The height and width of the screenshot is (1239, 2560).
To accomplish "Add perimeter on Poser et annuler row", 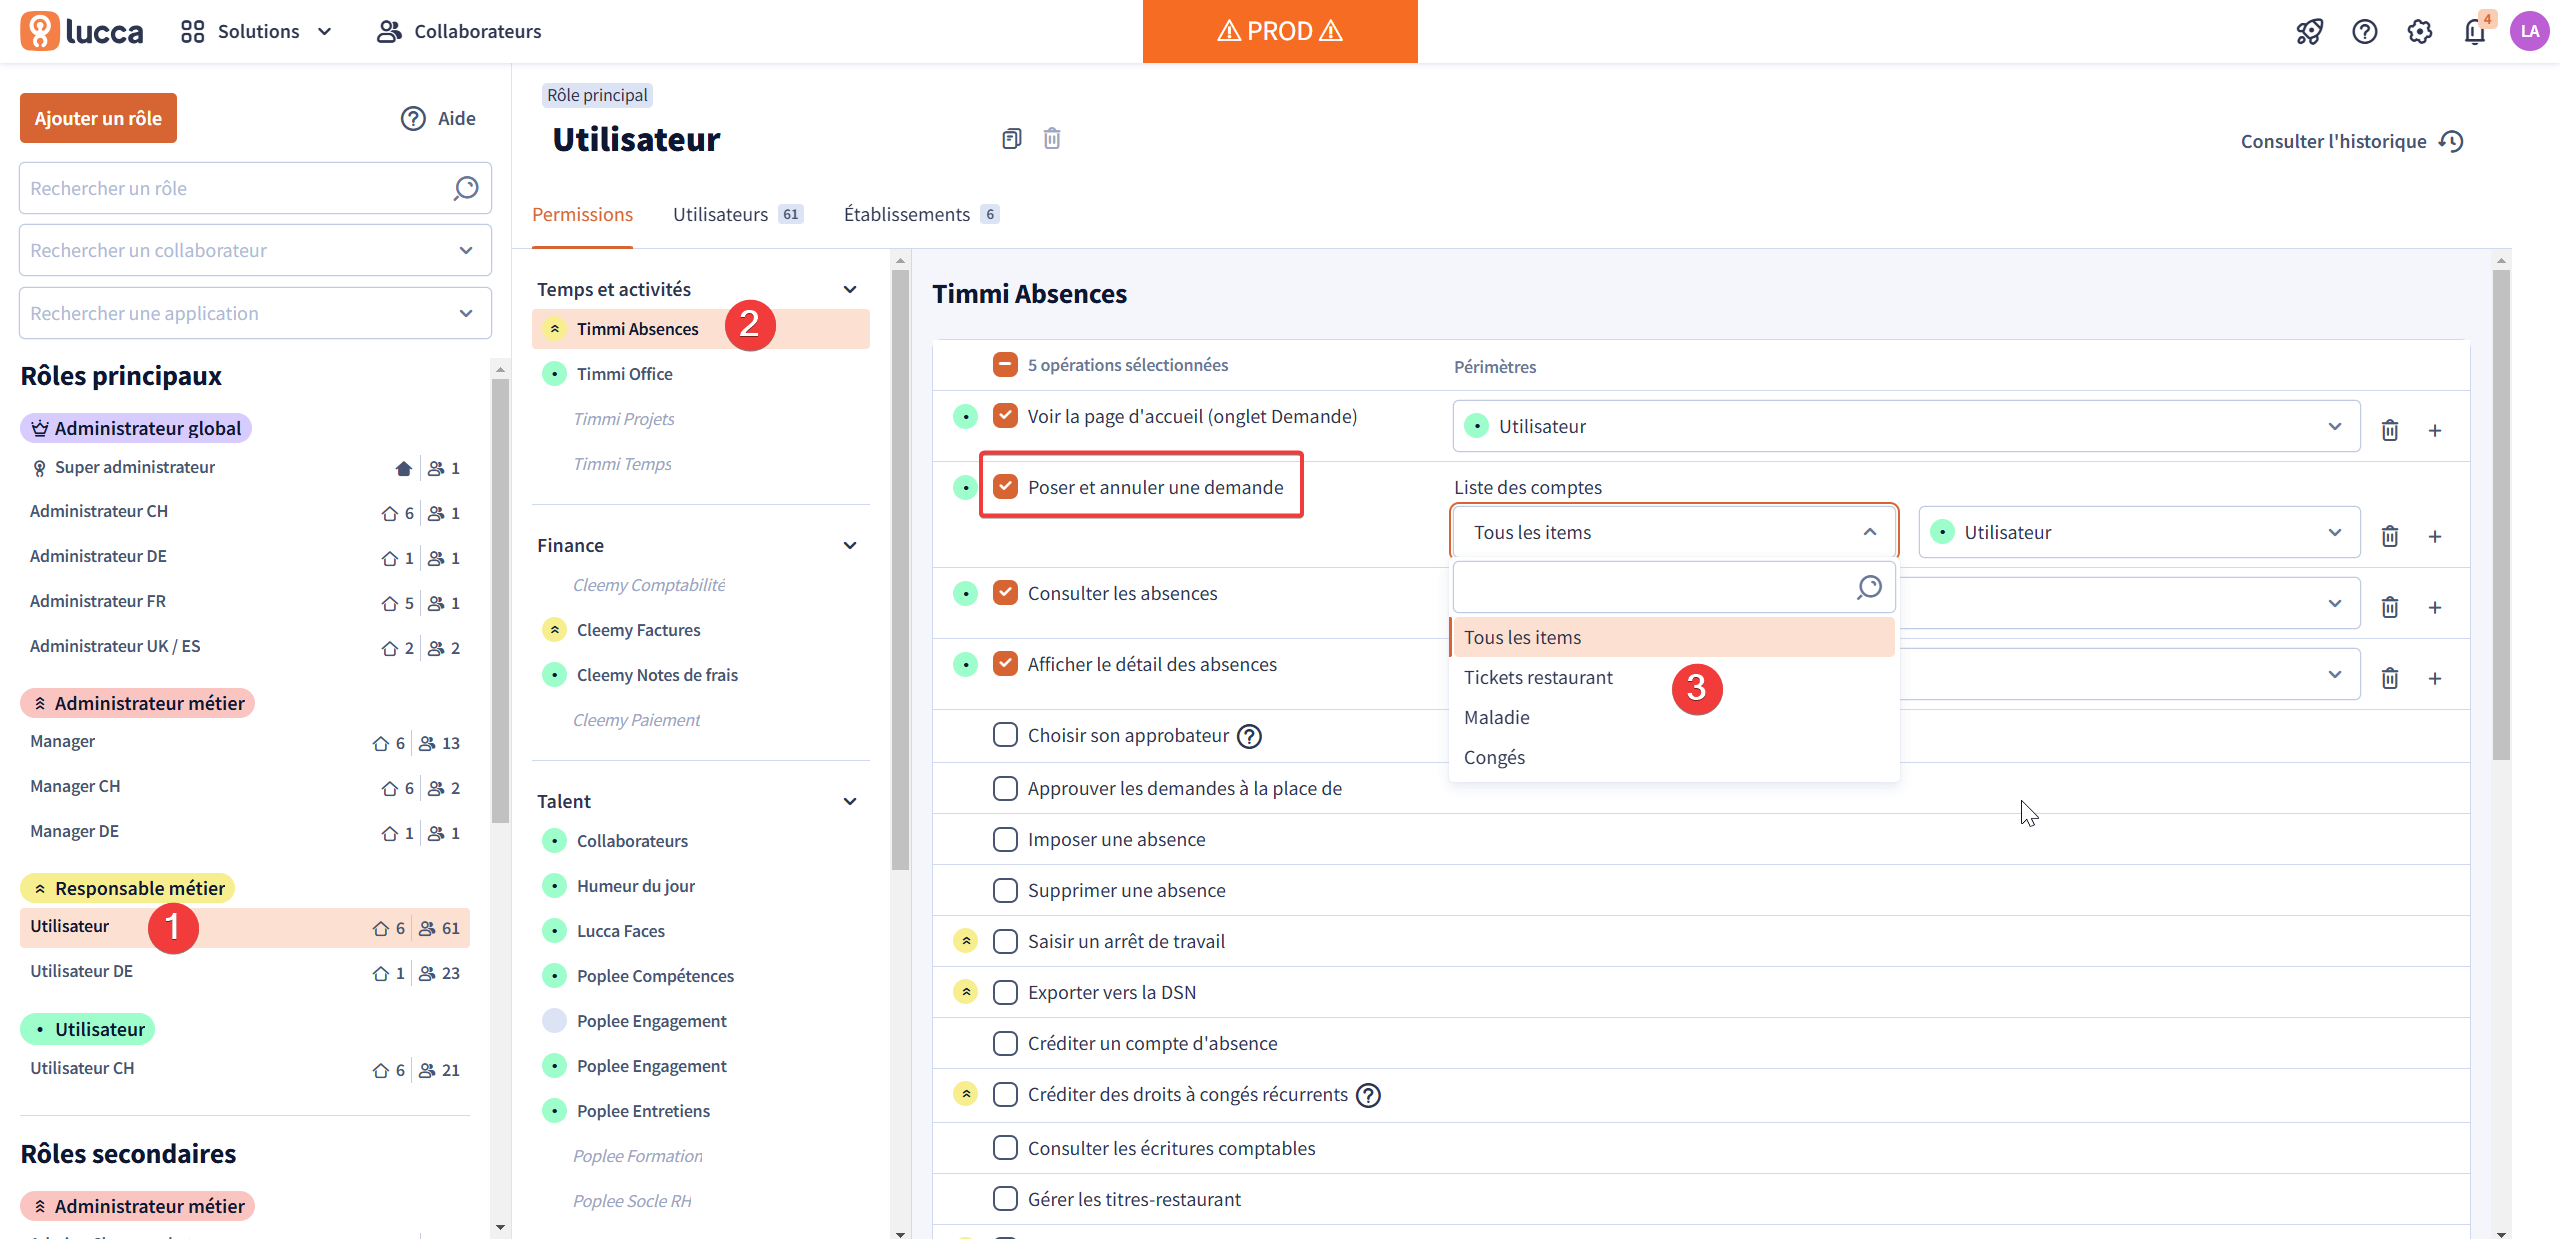I will coord(2435,536).
